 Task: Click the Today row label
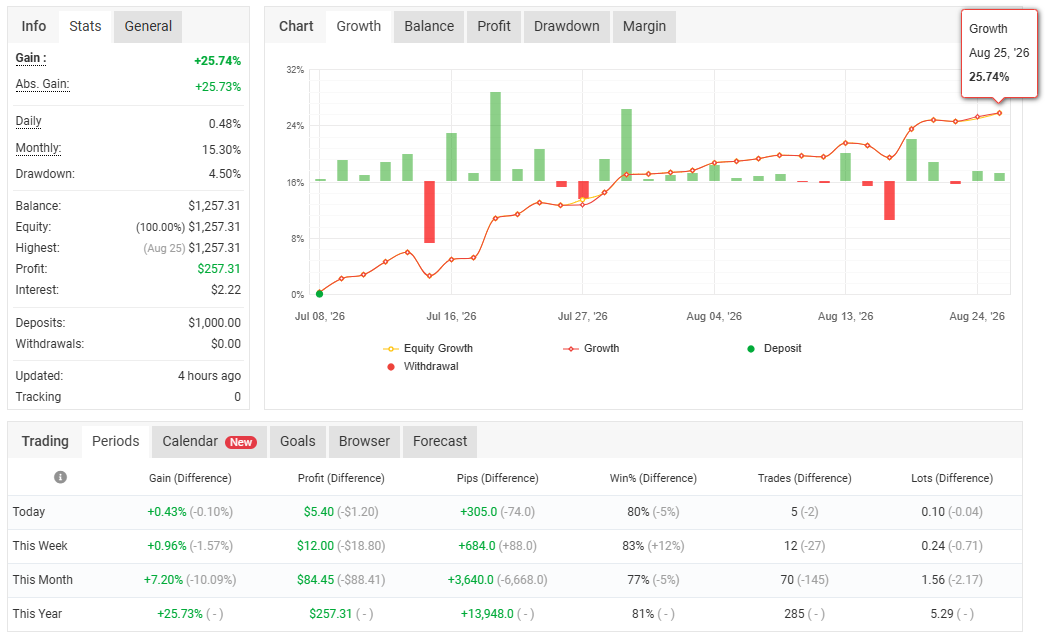click(29, 512)
